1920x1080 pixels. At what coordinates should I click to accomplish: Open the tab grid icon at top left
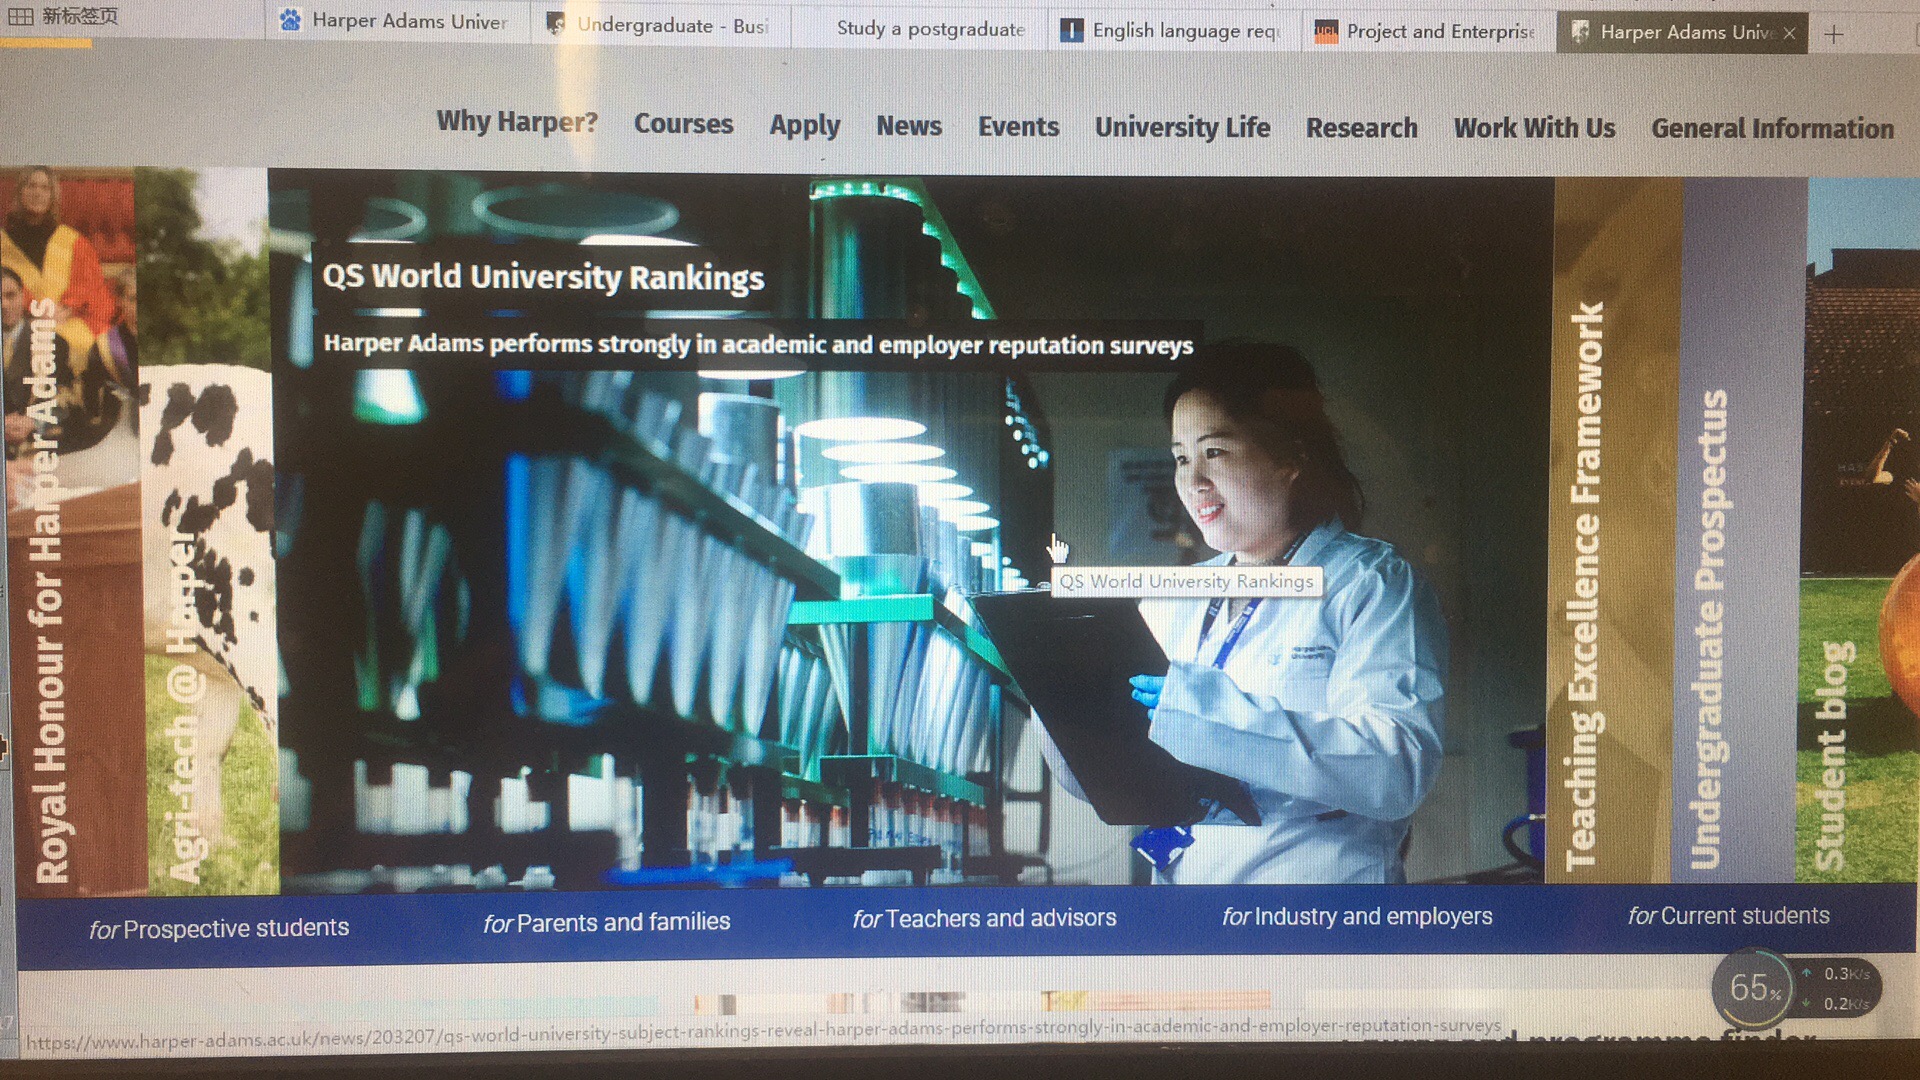point(21,16)
